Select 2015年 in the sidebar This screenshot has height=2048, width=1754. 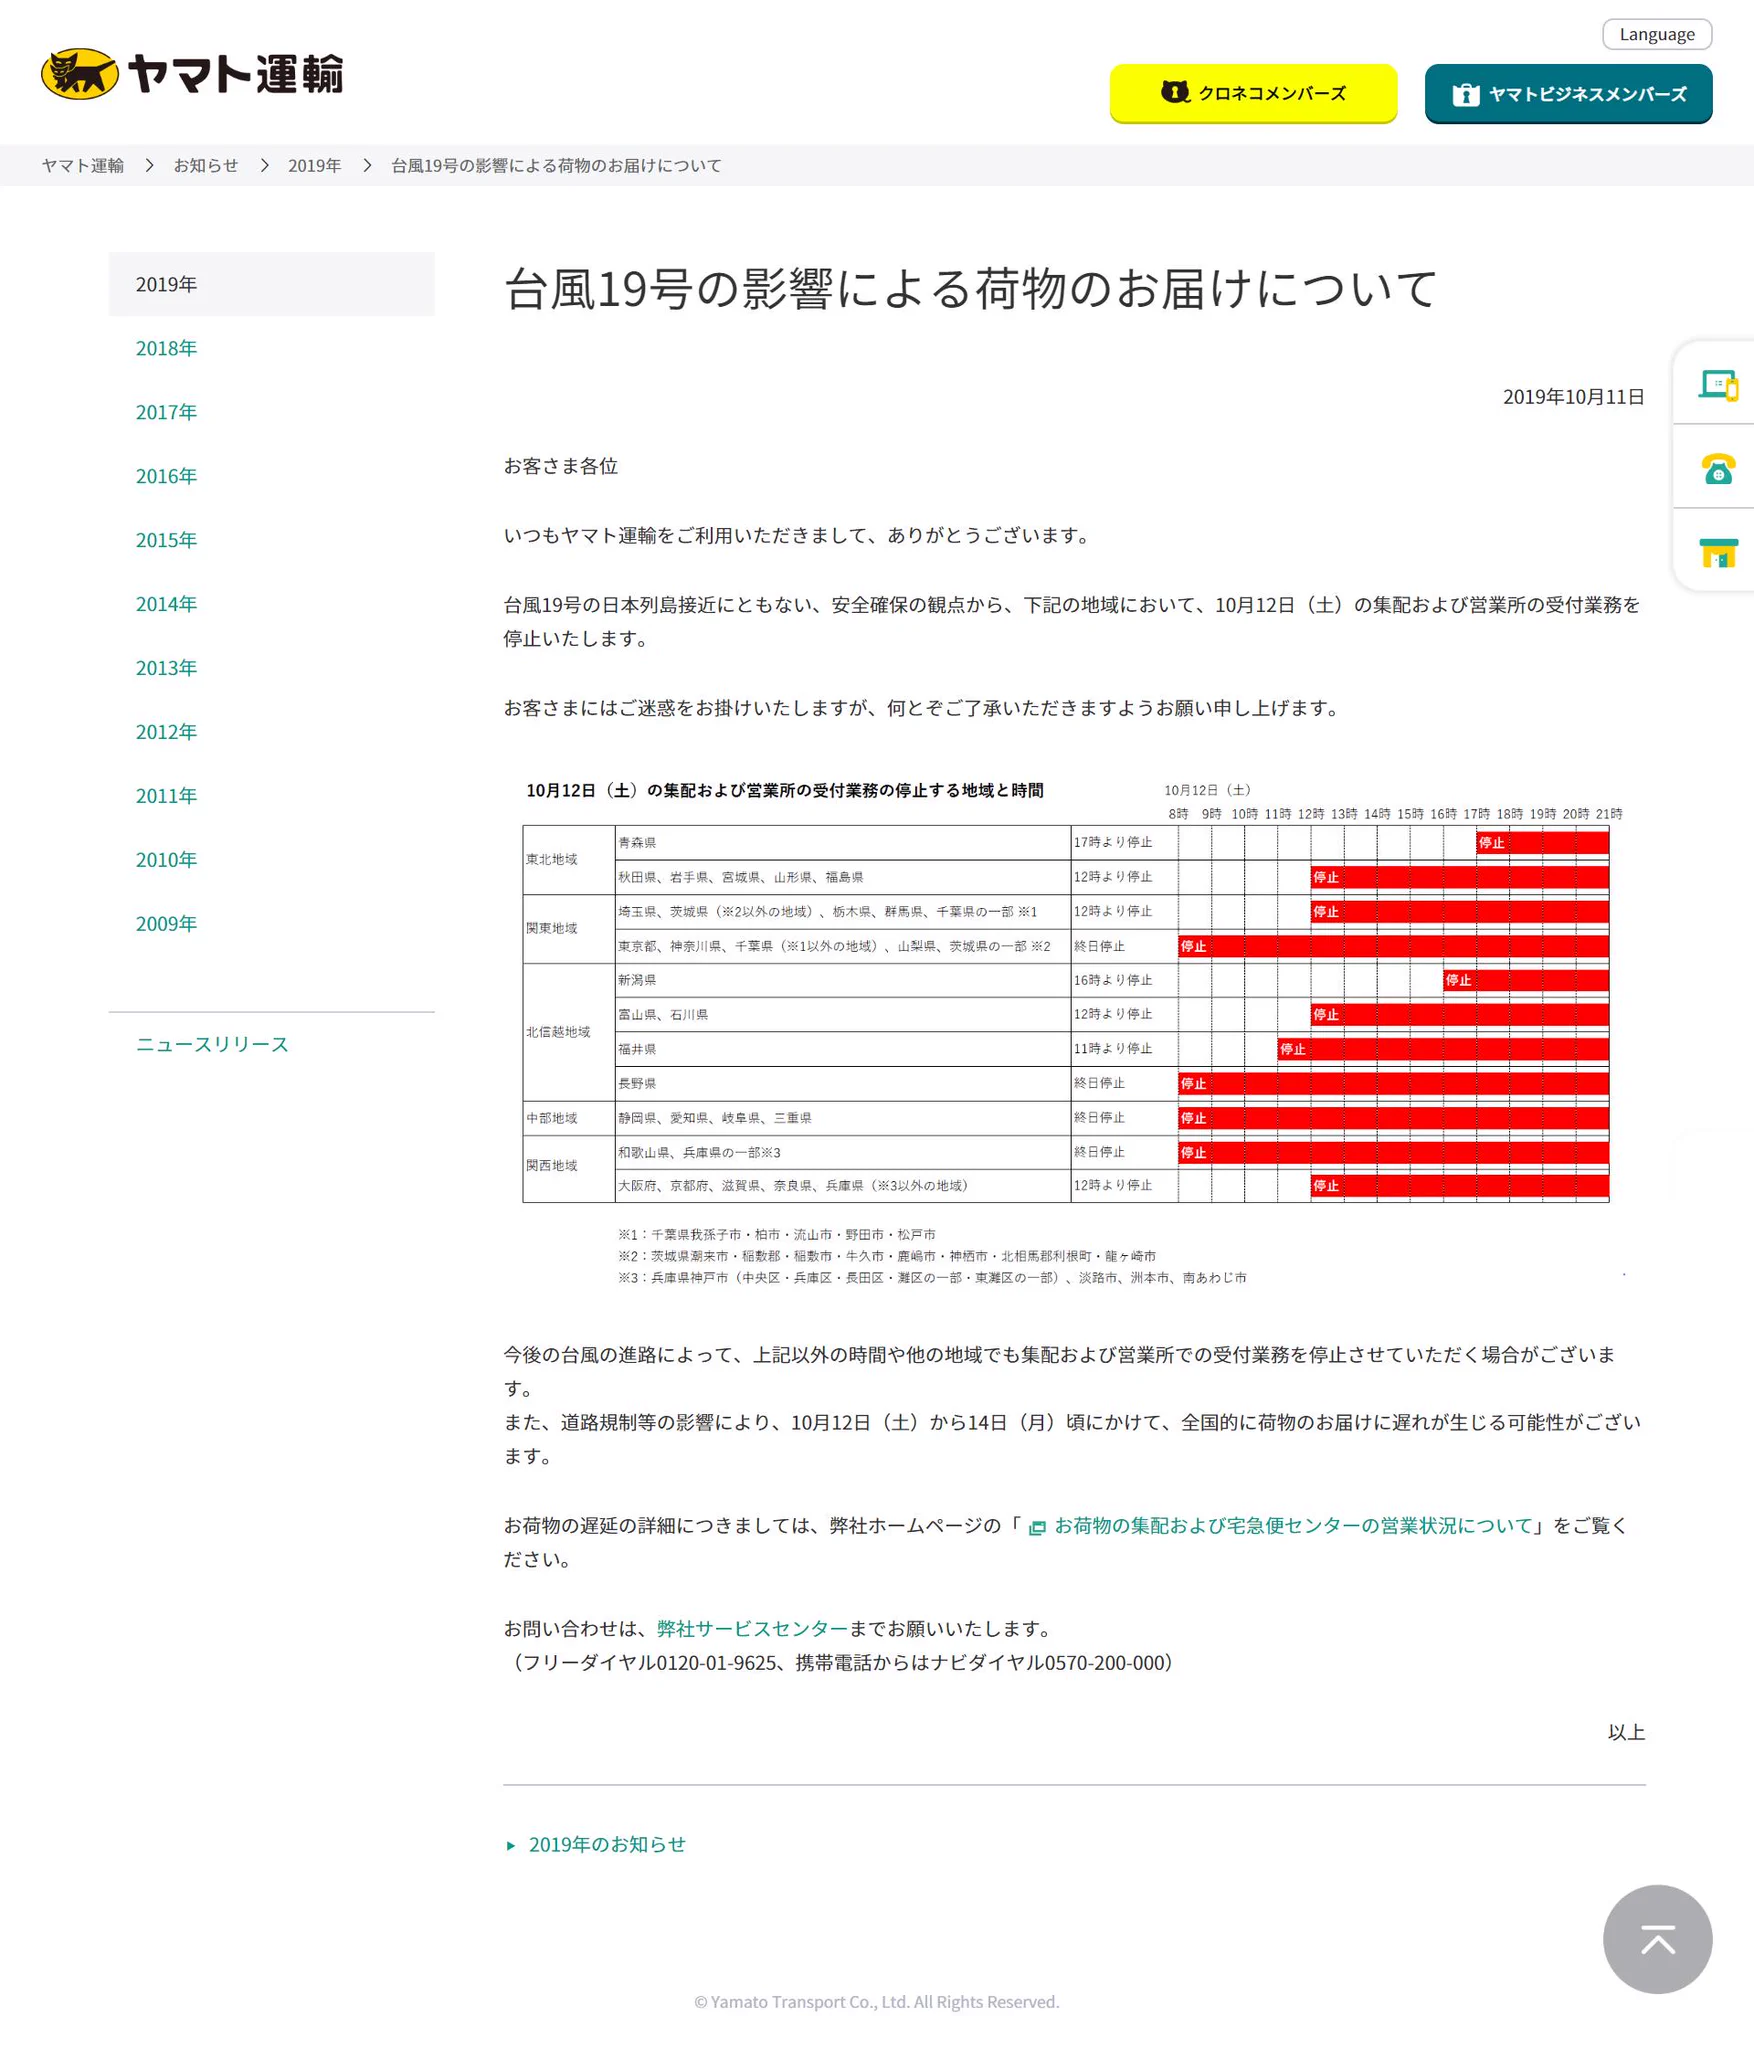pos(166,540)
